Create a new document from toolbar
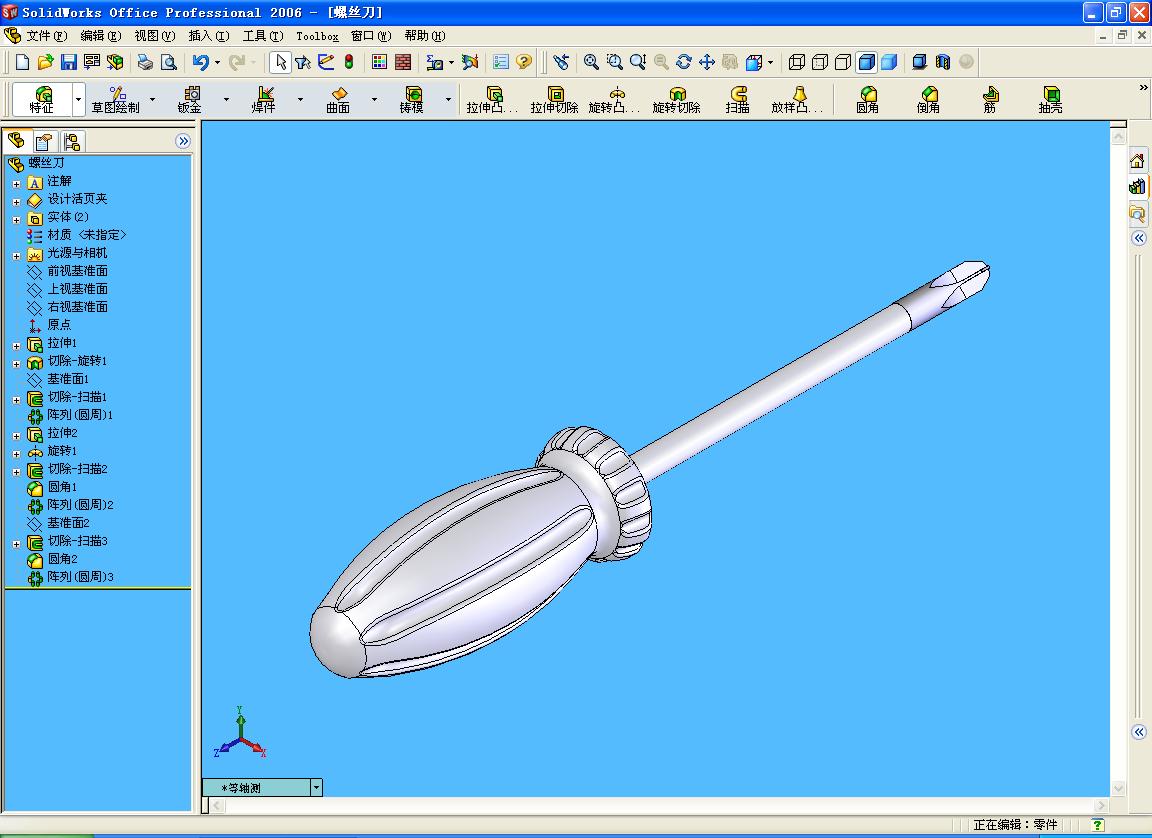The image size is (1152, 838). [22, 62]
